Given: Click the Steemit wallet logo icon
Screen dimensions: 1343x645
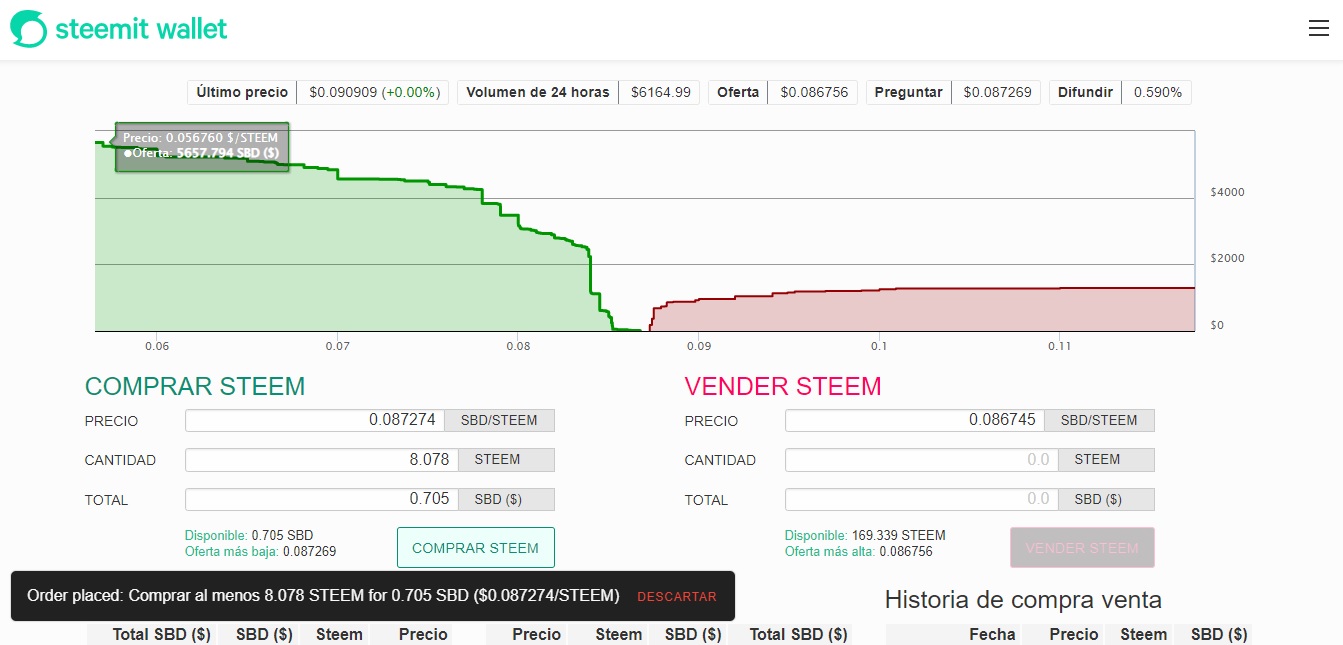Looking at the screenshot, I should tap(28, 29).
